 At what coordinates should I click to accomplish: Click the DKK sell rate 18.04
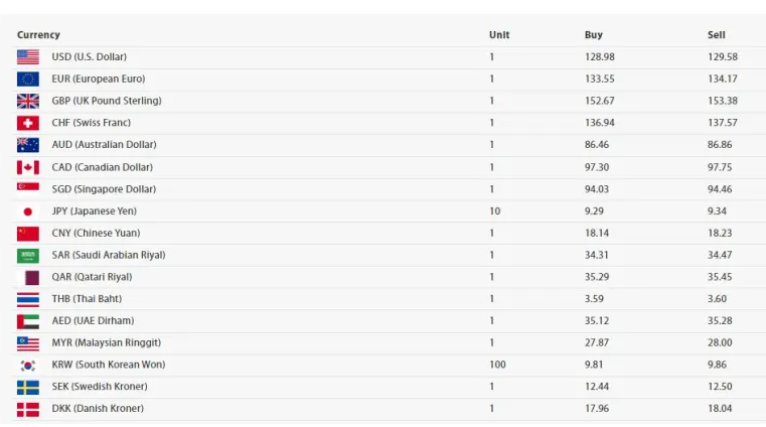720,408
